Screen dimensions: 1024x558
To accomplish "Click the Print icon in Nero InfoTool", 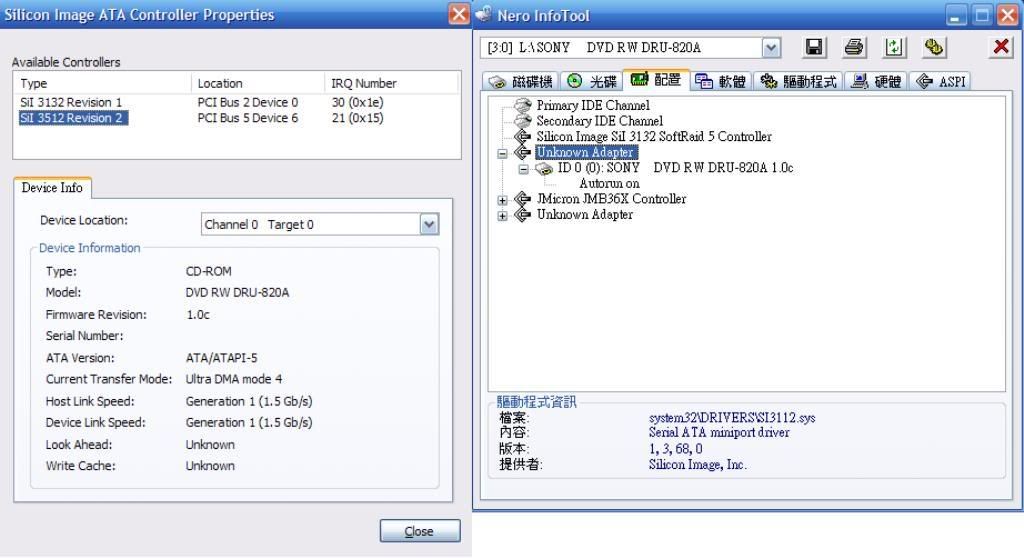I will coord(854,47).
